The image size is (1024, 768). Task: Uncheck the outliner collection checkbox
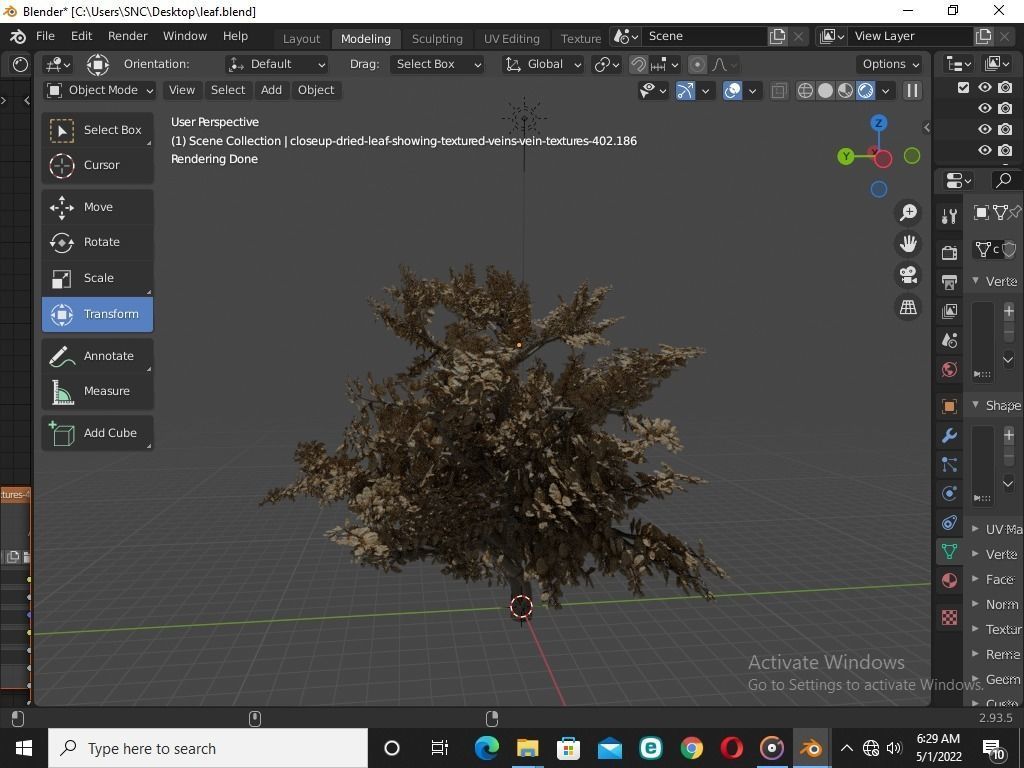point(963,87)
